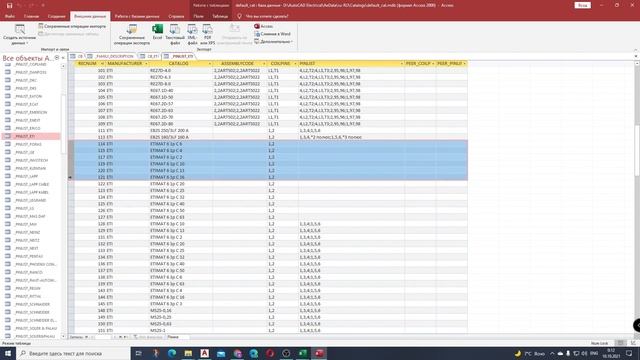This screenshot has width=640, height=360.
Task: Click the Нет фильтра indicator
Action: tap(148, 337)
